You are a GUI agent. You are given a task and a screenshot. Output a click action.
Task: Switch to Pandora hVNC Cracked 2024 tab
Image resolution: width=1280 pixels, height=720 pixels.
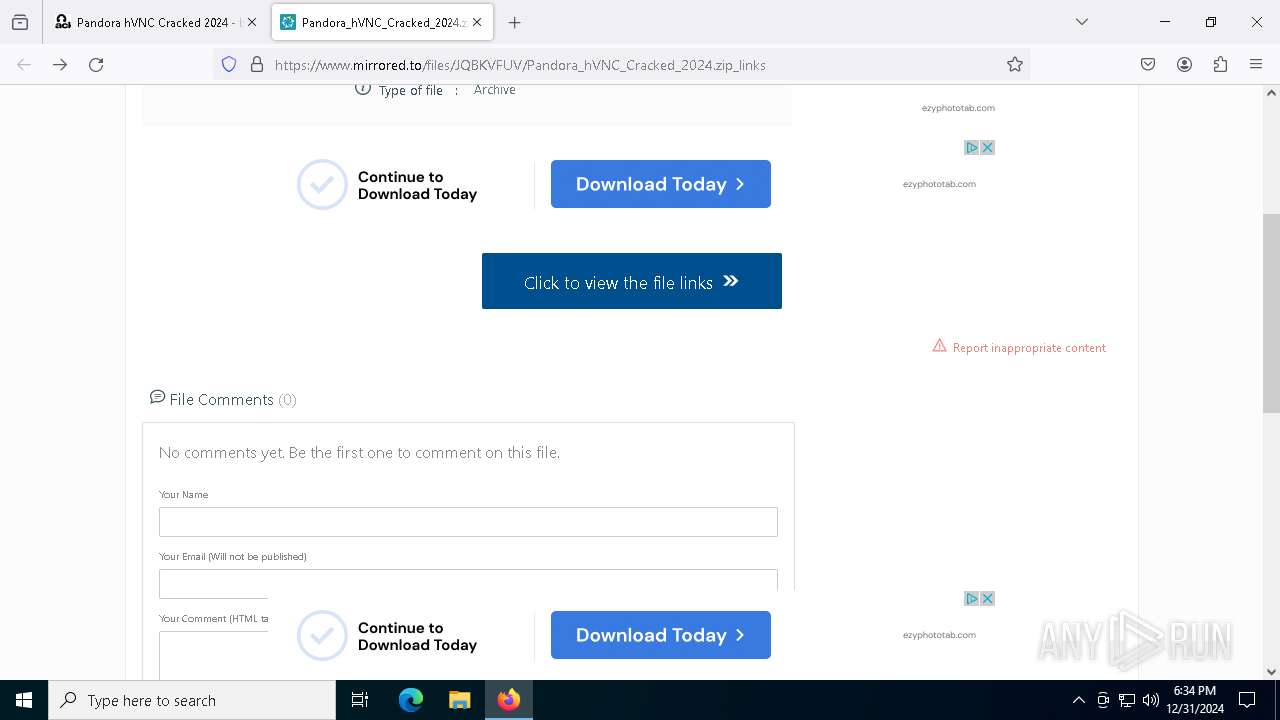[156, 22]
